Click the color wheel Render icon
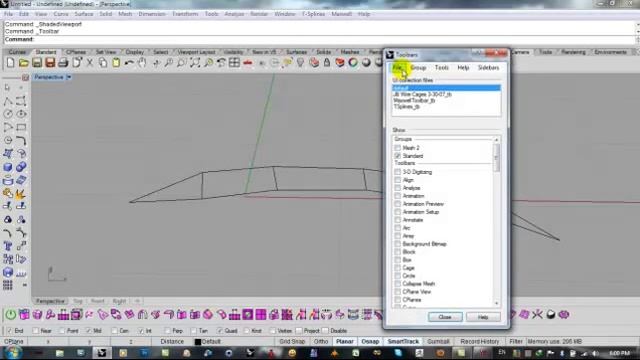Screen dimensions: 640x360 353,63
